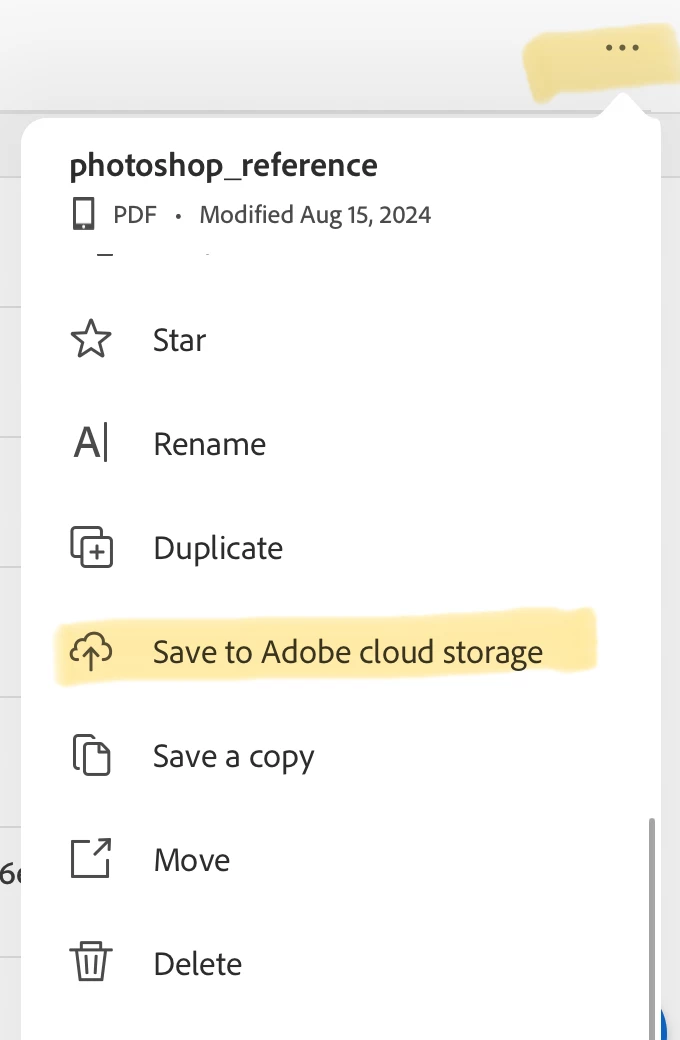Select the Delete option
Viewport: 680px width, 1040px height.
[x=198, y=964]
